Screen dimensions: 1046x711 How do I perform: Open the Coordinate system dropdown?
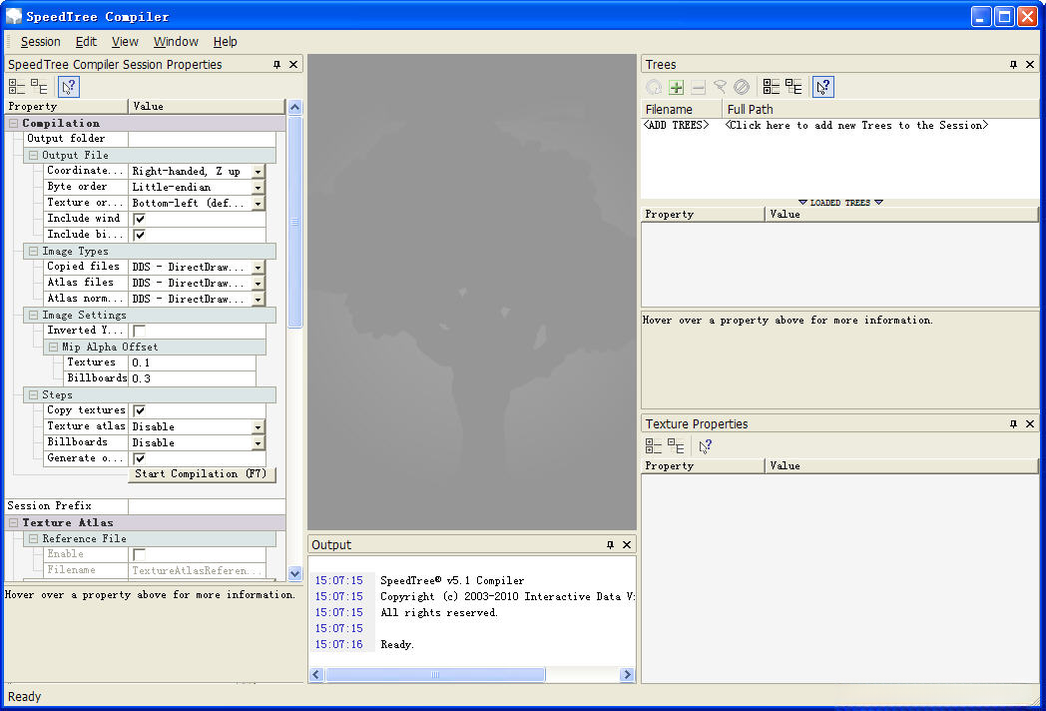[257, 171]
